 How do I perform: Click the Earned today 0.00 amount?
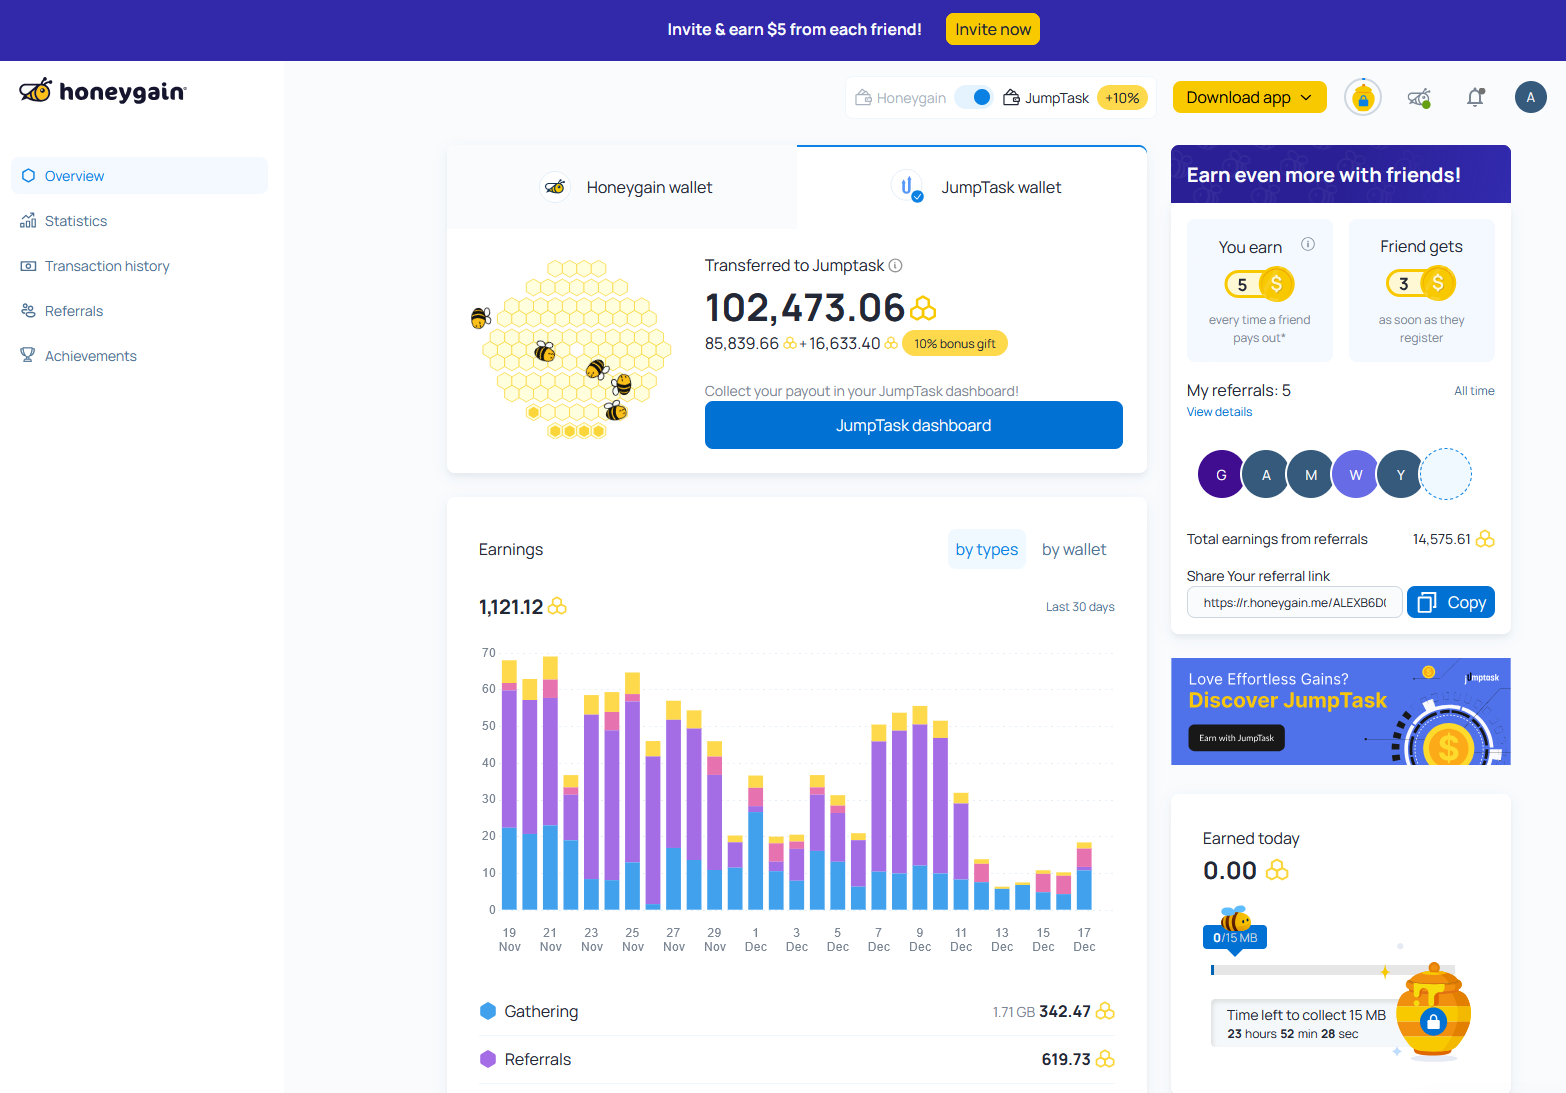coord(1229,870)
